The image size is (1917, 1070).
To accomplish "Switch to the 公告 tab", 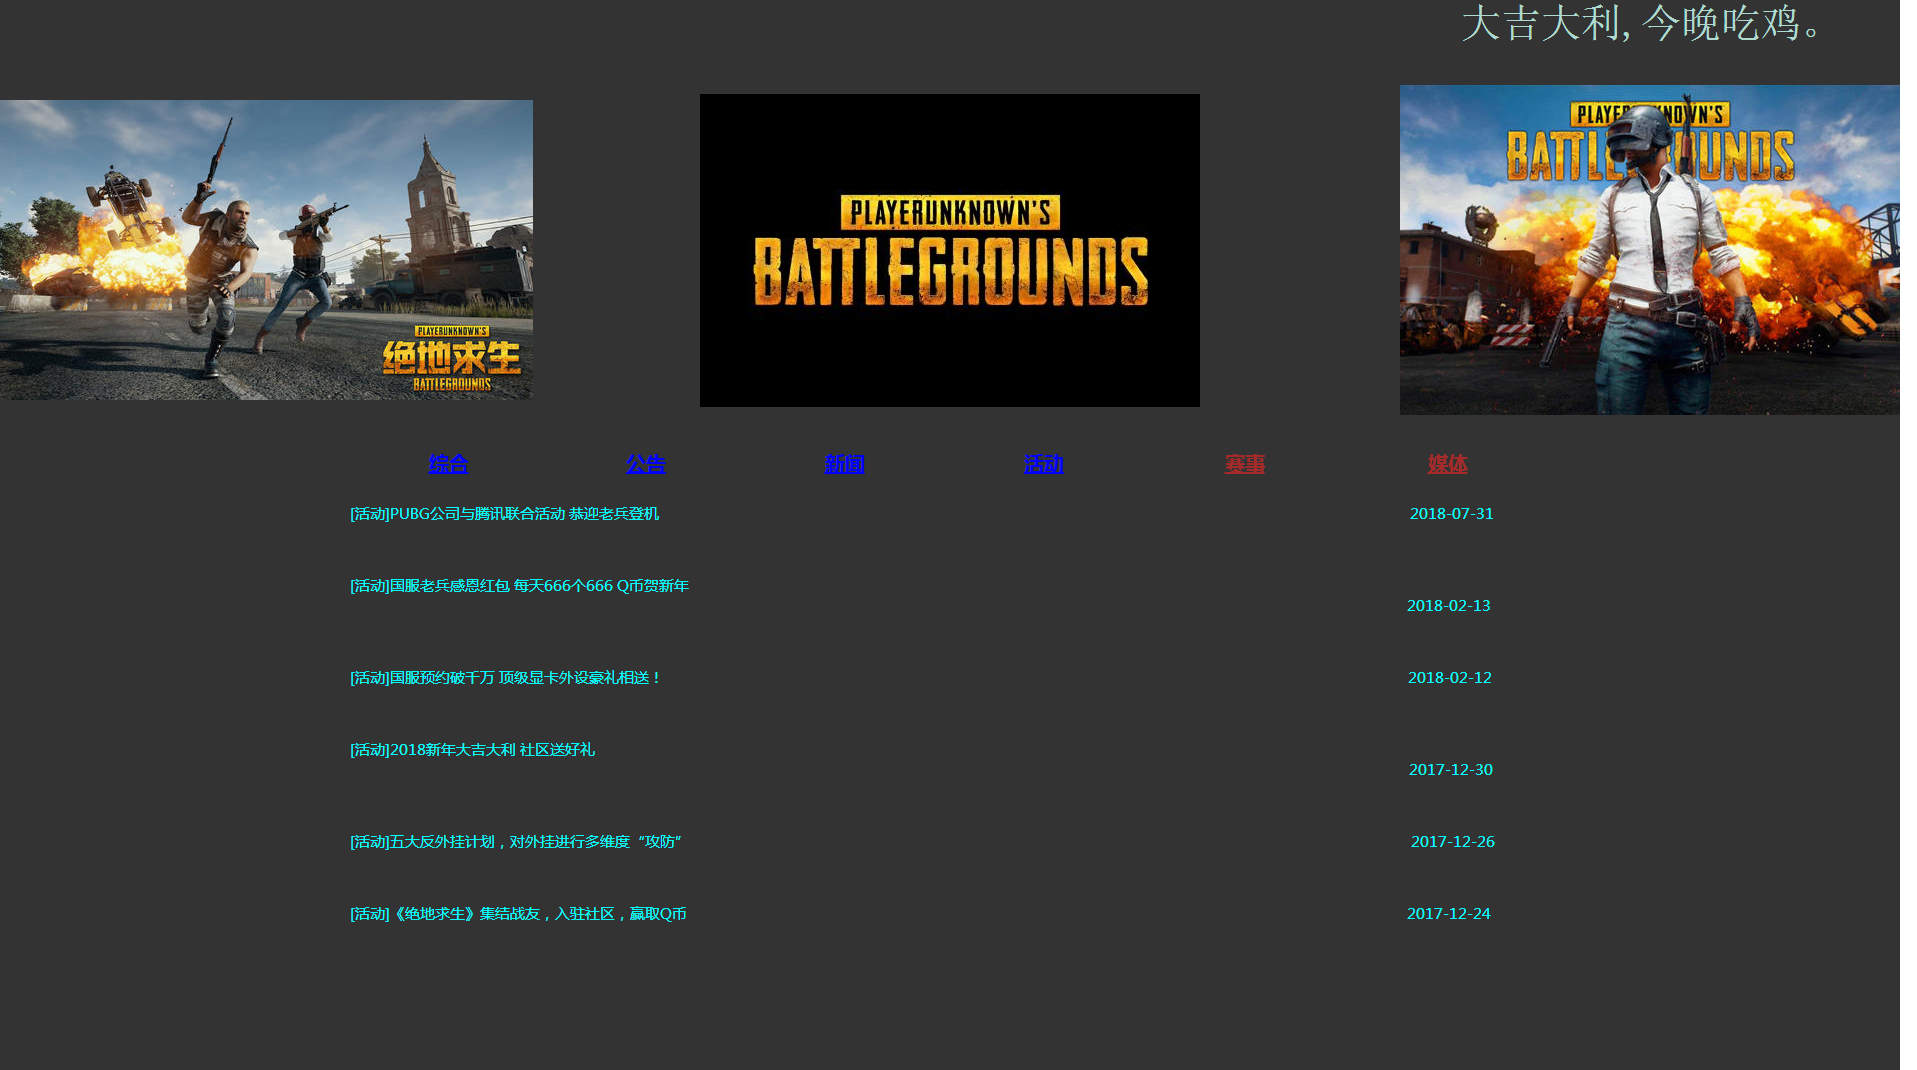I will 645,464.
